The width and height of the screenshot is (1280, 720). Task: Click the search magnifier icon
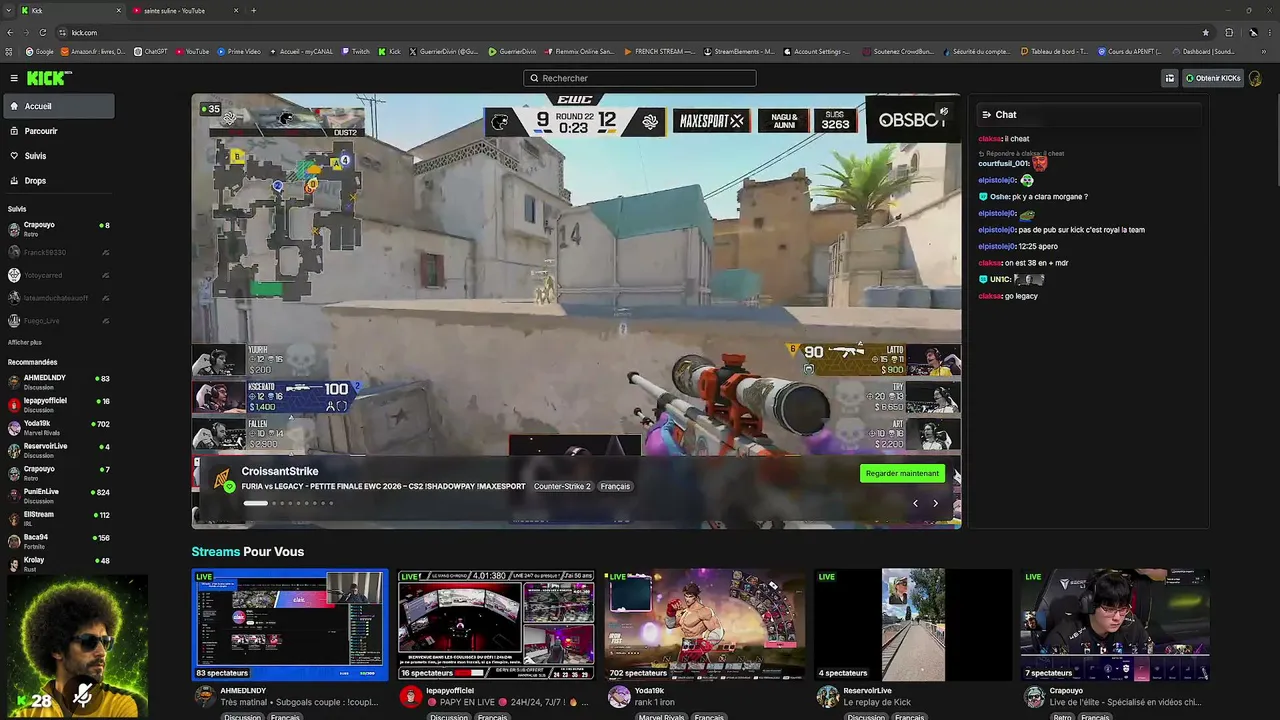[x=534, y=78]
